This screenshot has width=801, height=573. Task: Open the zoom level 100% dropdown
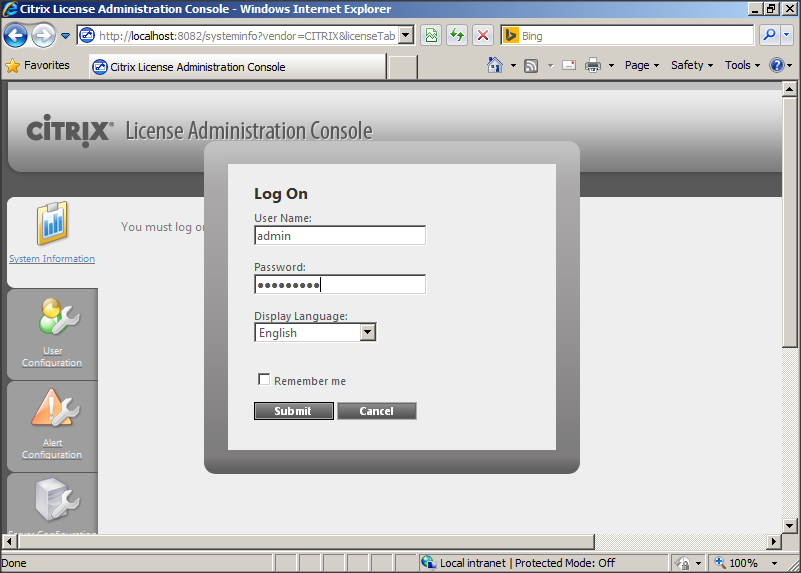744,563
